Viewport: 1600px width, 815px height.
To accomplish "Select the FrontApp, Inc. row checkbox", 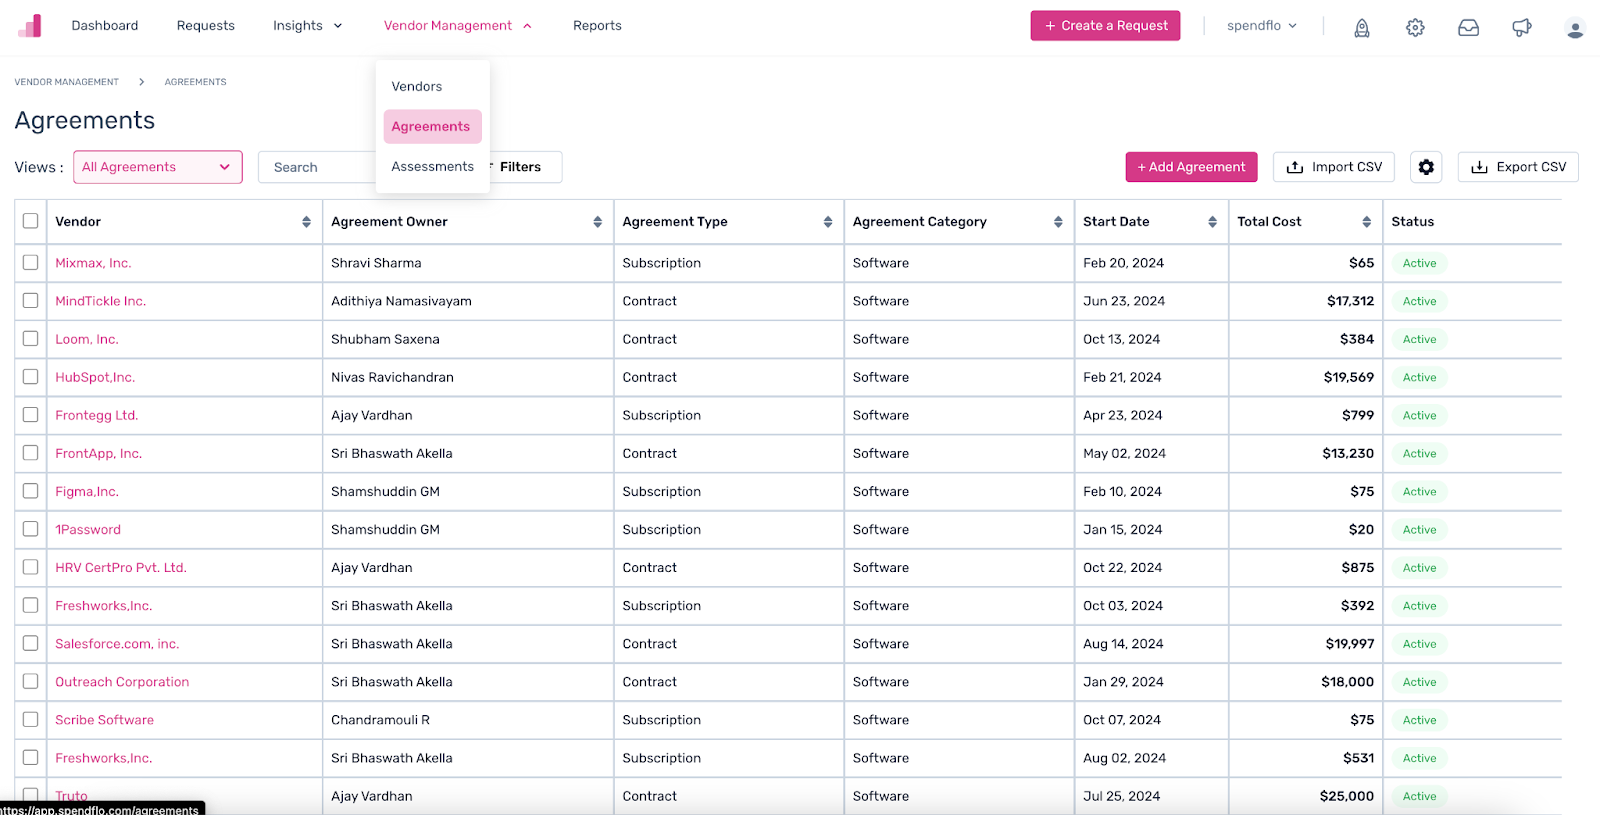I will click(x=31, y=452).
